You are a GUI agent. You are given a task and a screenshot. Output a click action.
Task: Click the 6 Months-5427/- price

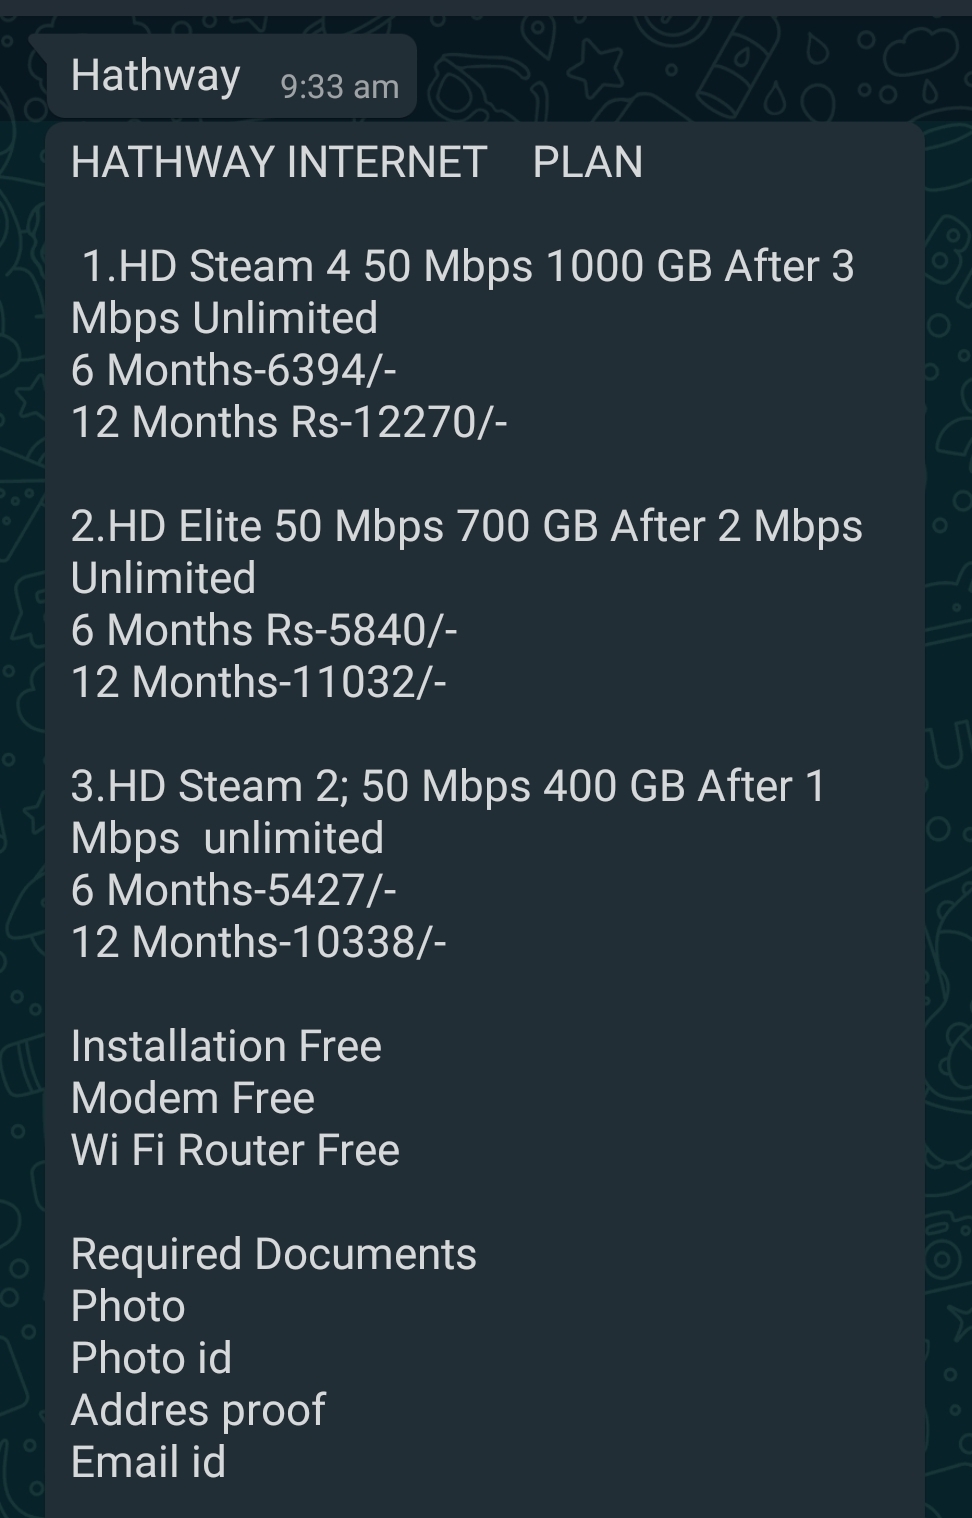pos(234,891)
